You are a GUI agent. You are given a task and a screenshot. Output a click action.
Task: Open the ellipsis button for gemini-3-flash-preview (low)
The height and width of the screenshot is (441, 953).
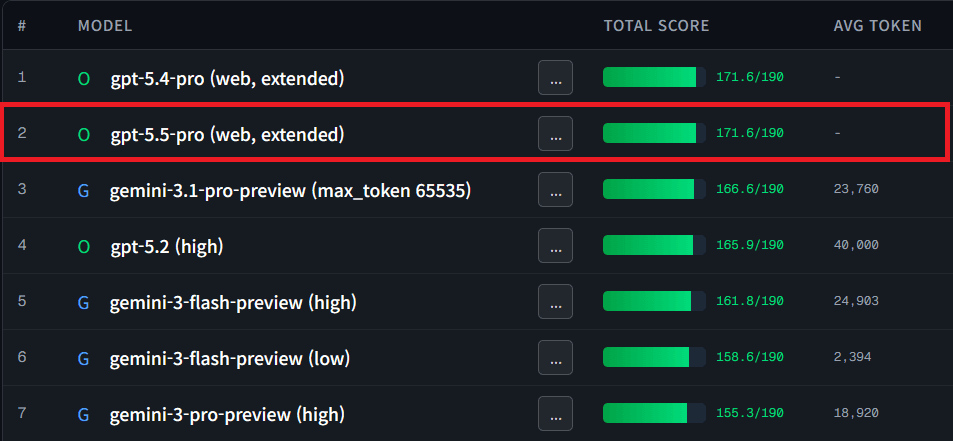[x=555, y=358]
